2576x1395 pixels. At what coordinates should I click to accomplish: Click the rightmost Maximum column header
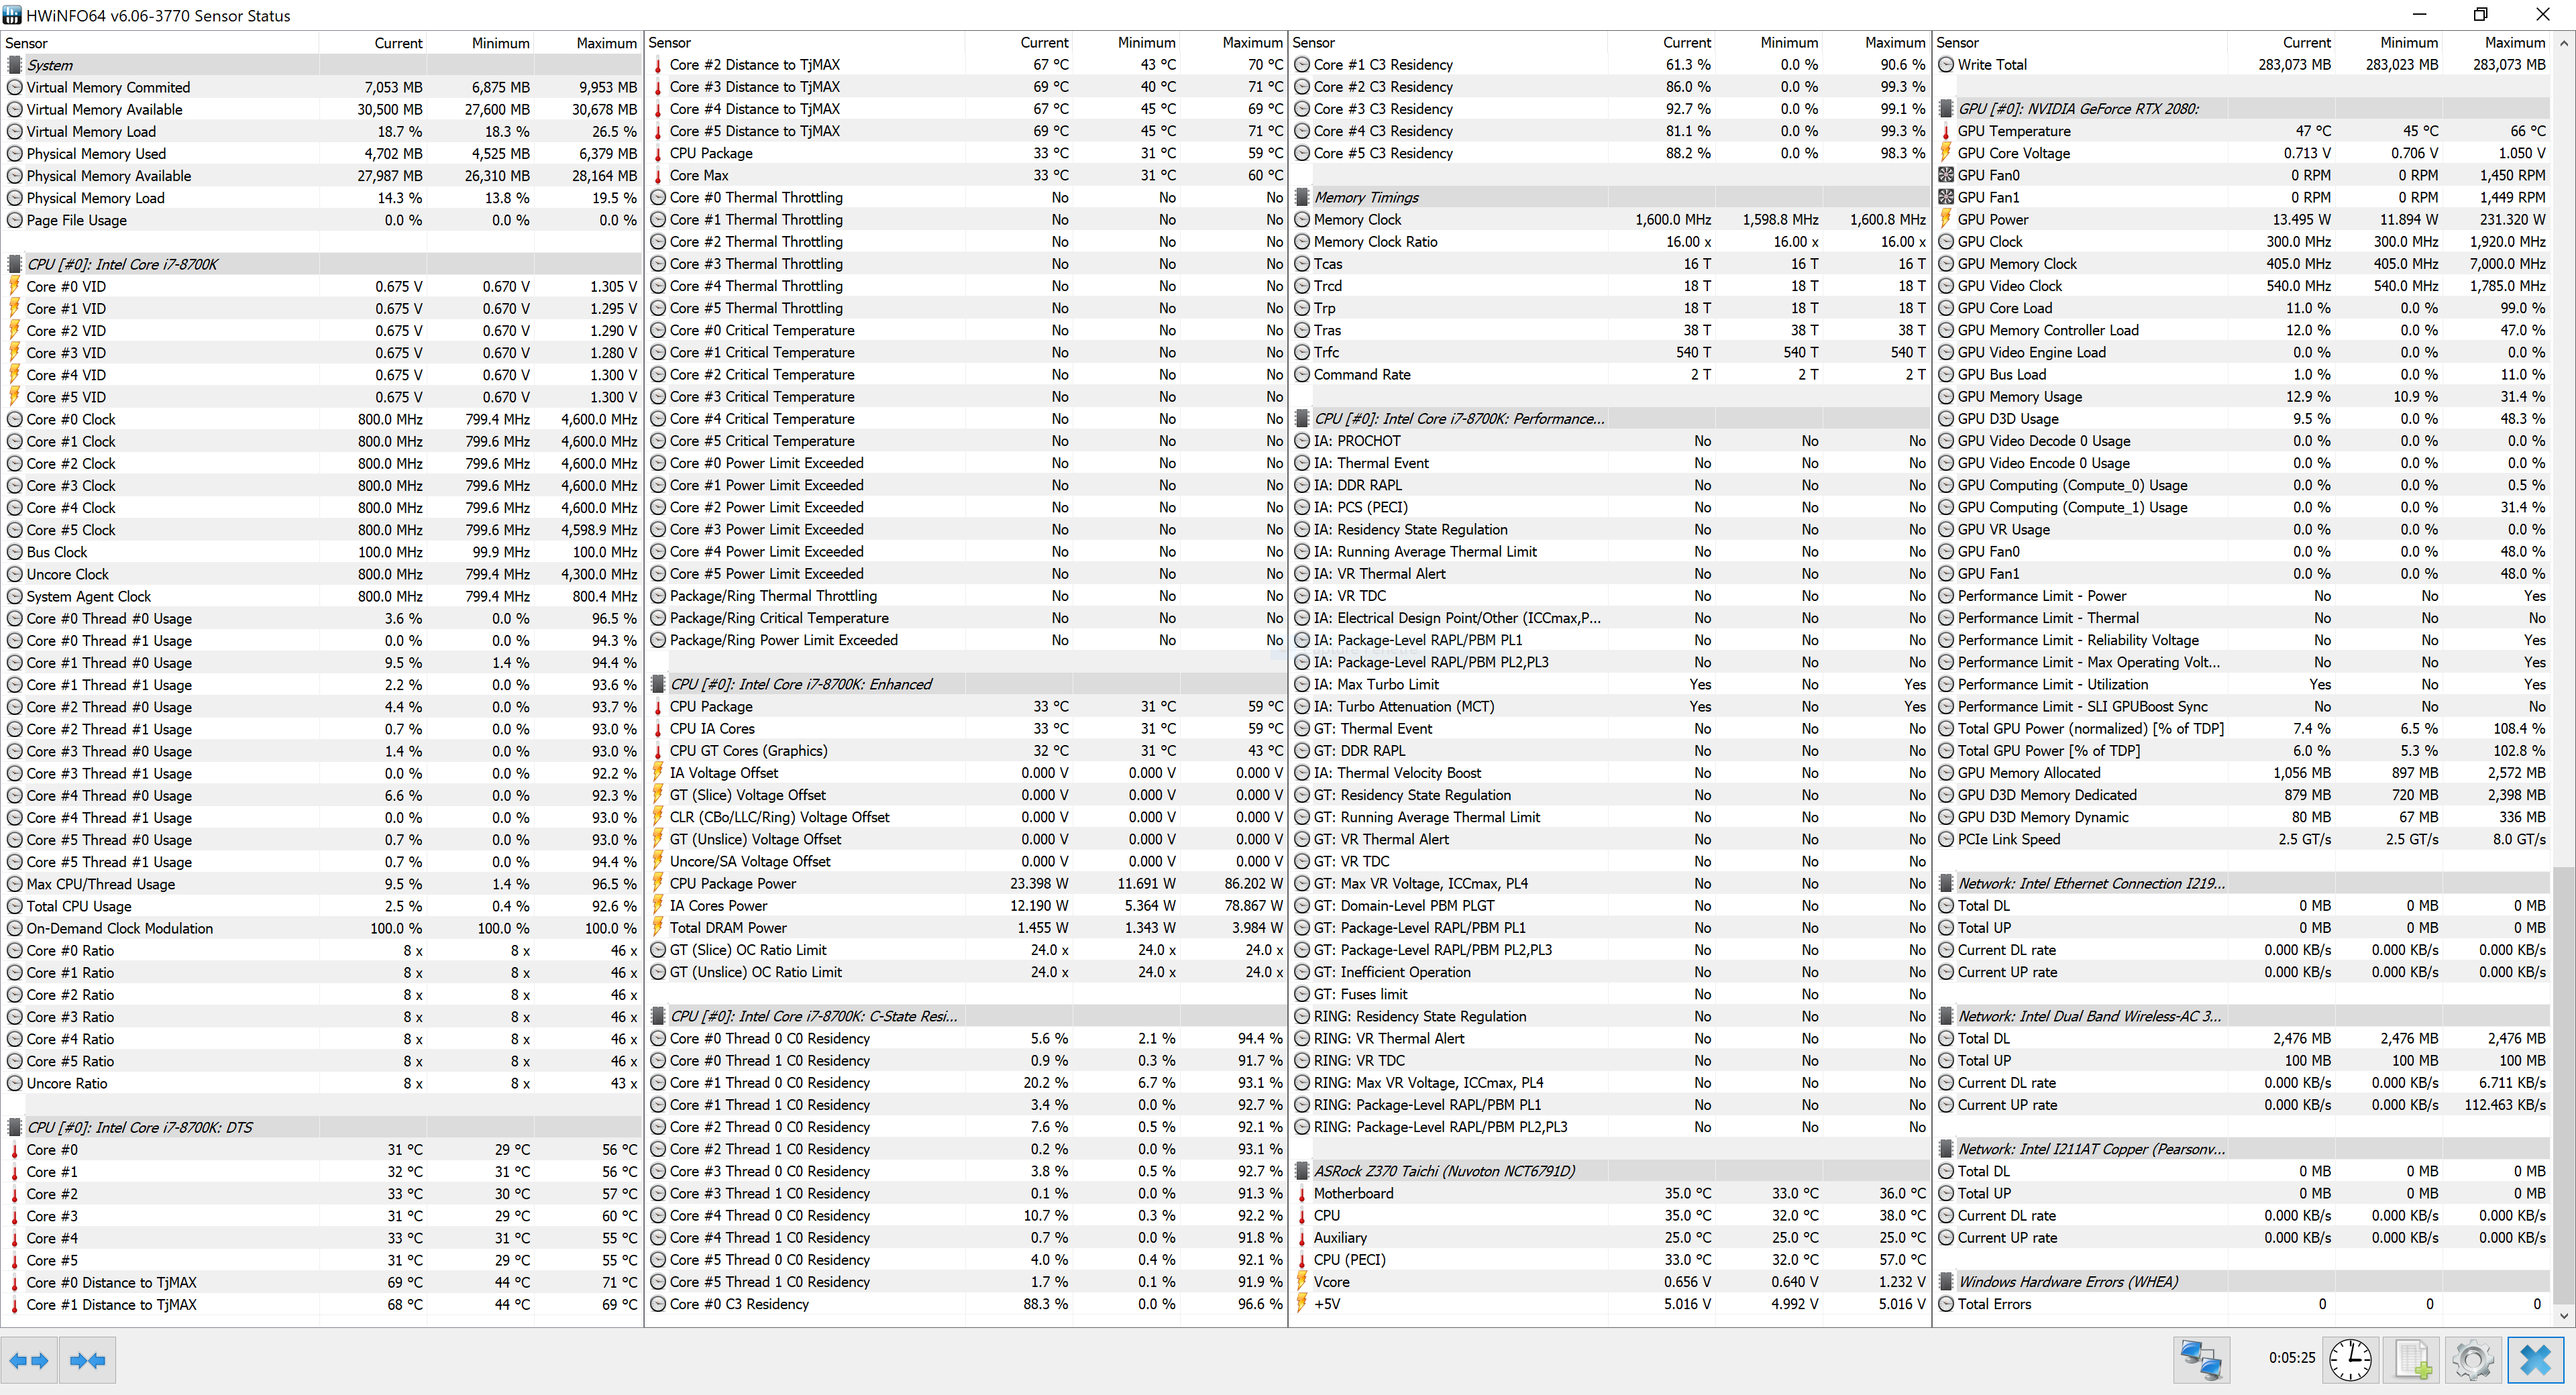(2514, 43)
